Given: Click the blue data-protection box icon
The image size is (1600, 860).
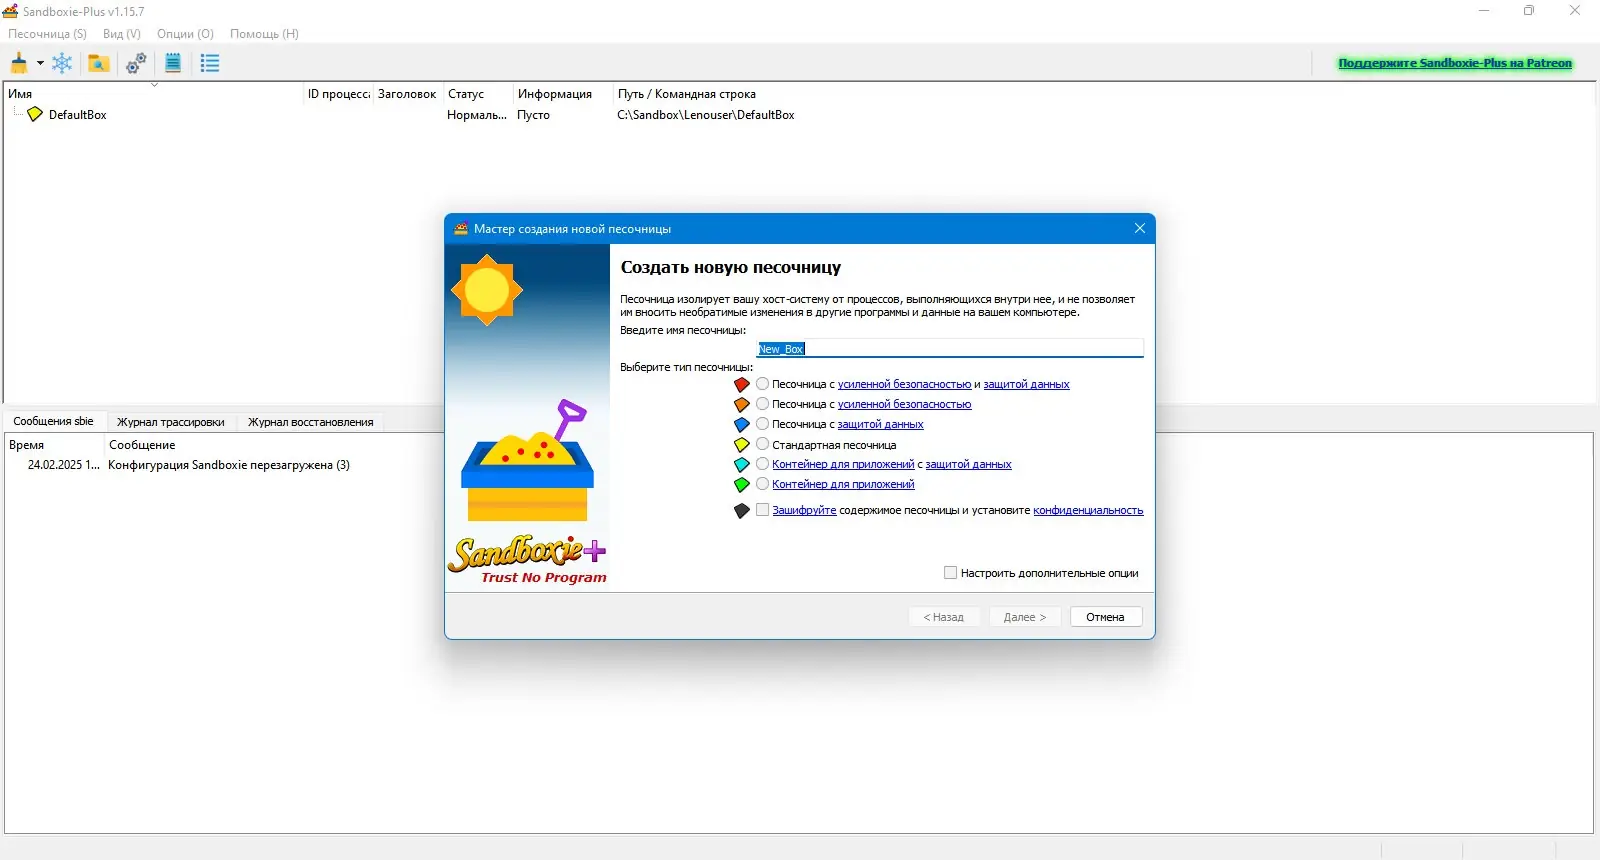Looking at the screenshot, I should pos(742,424).
